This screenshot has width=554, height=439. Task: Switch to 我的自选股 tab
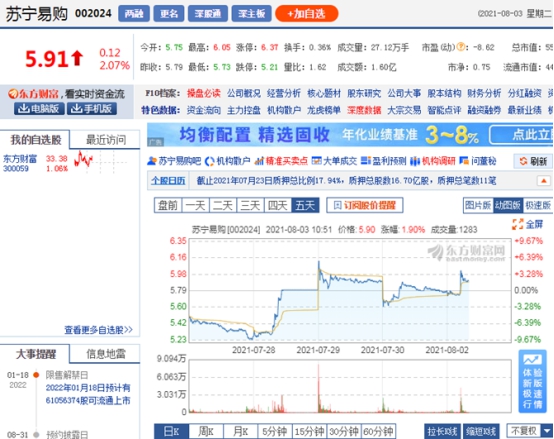(35, 140)
